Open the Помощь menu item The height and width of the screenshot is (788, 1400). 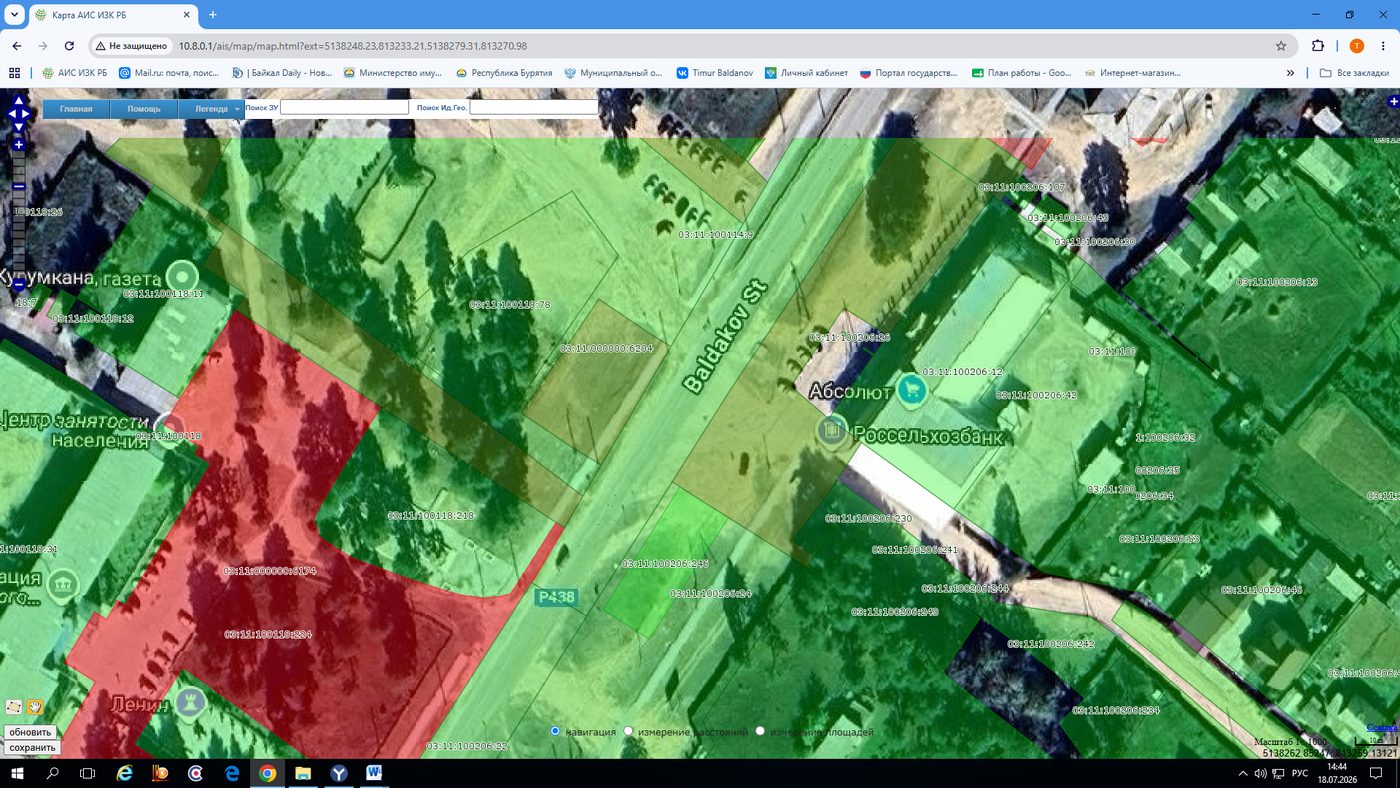(x=144, y=109)
